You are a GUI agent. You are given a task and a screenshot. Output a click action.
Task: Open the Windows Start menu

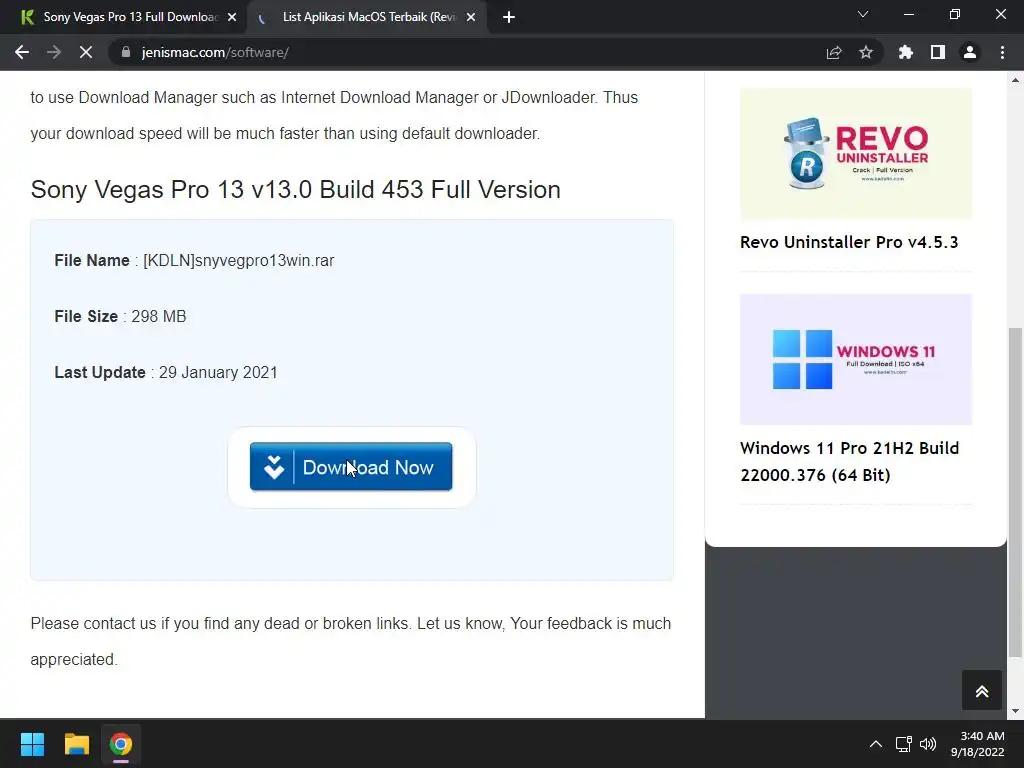32,744
